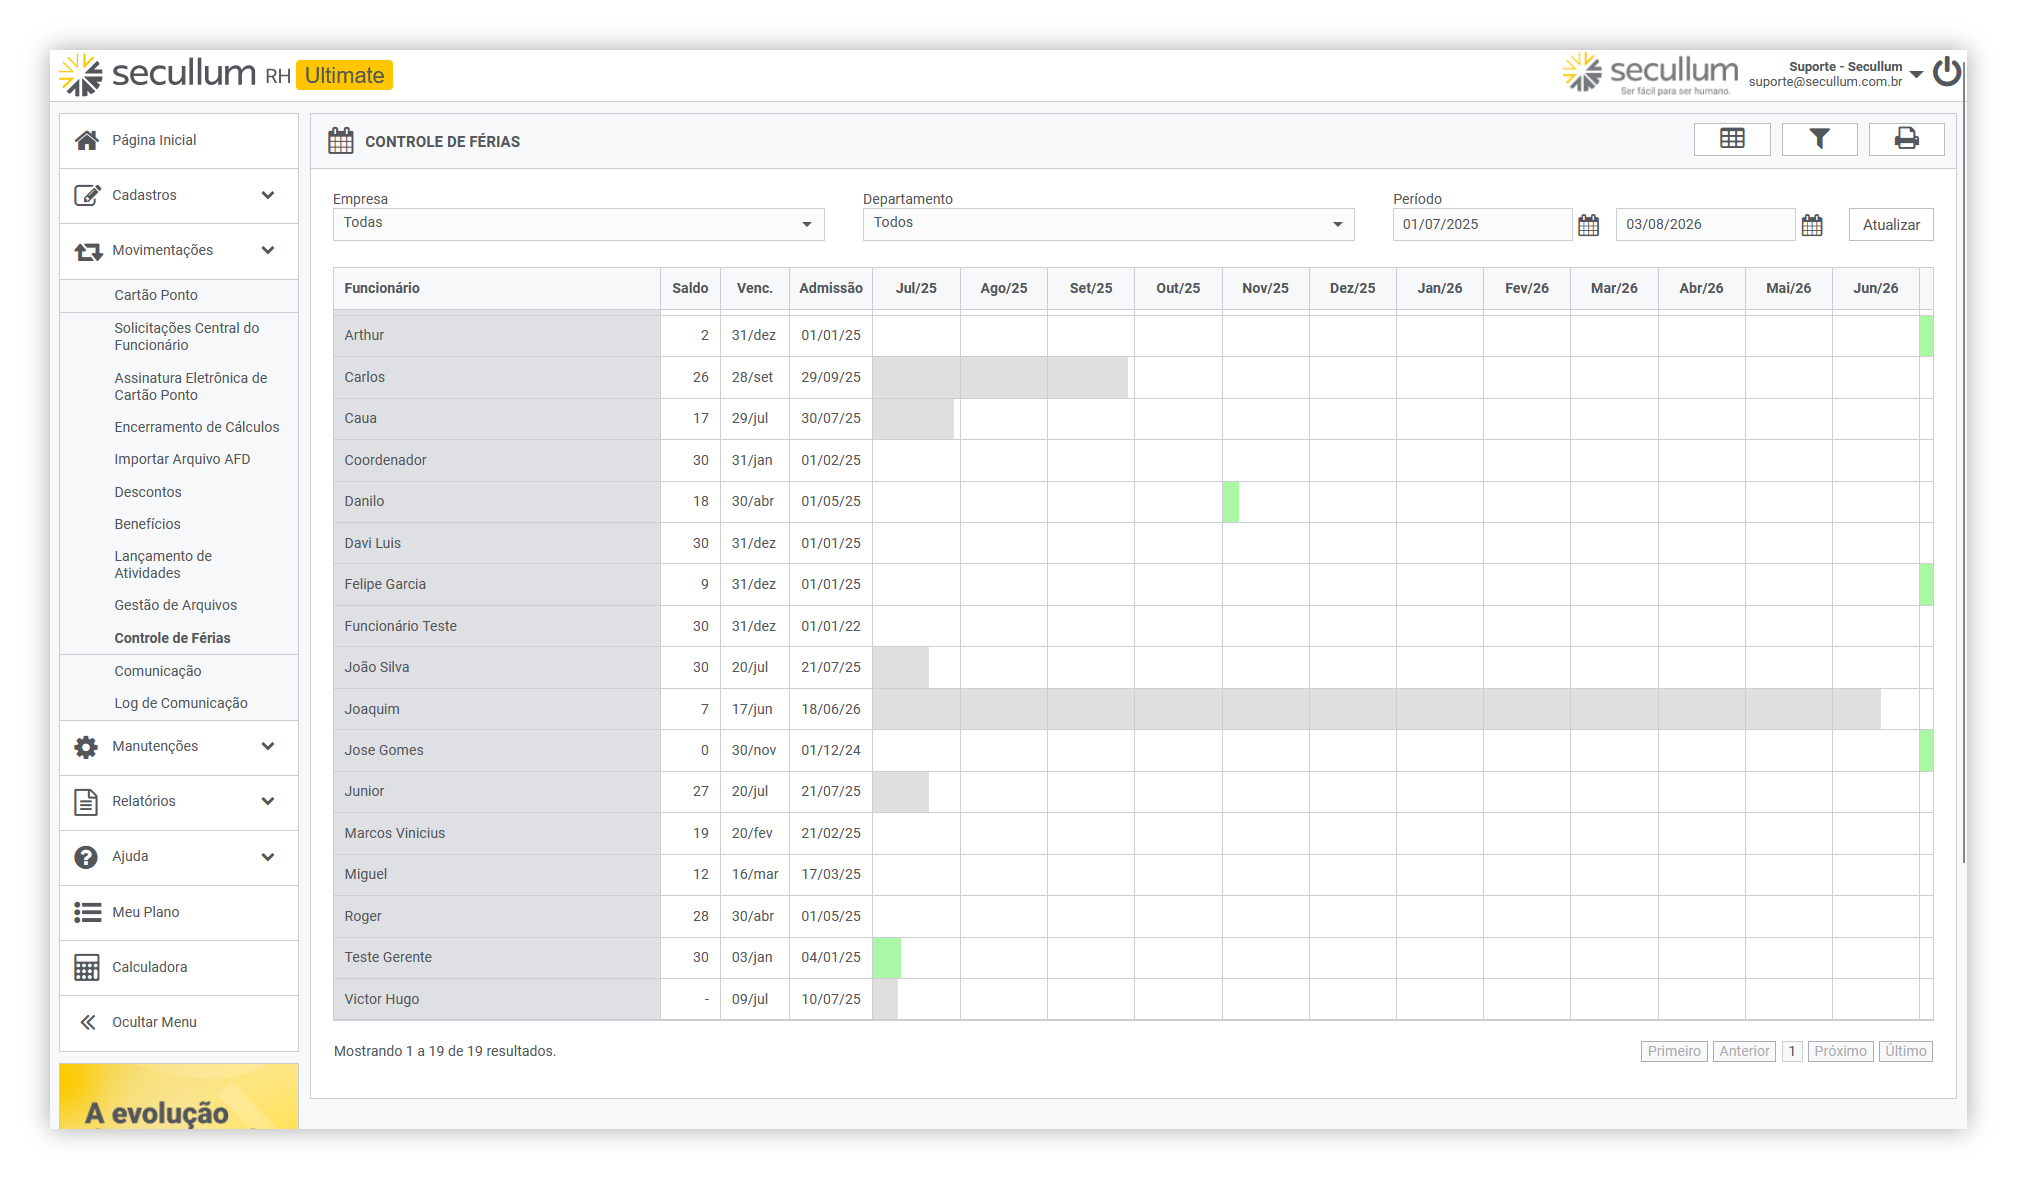Open Assinatura Eletrônica de Cartão Ponto
This screenshot has height=1179, width=2017.
tap(191, 387)
